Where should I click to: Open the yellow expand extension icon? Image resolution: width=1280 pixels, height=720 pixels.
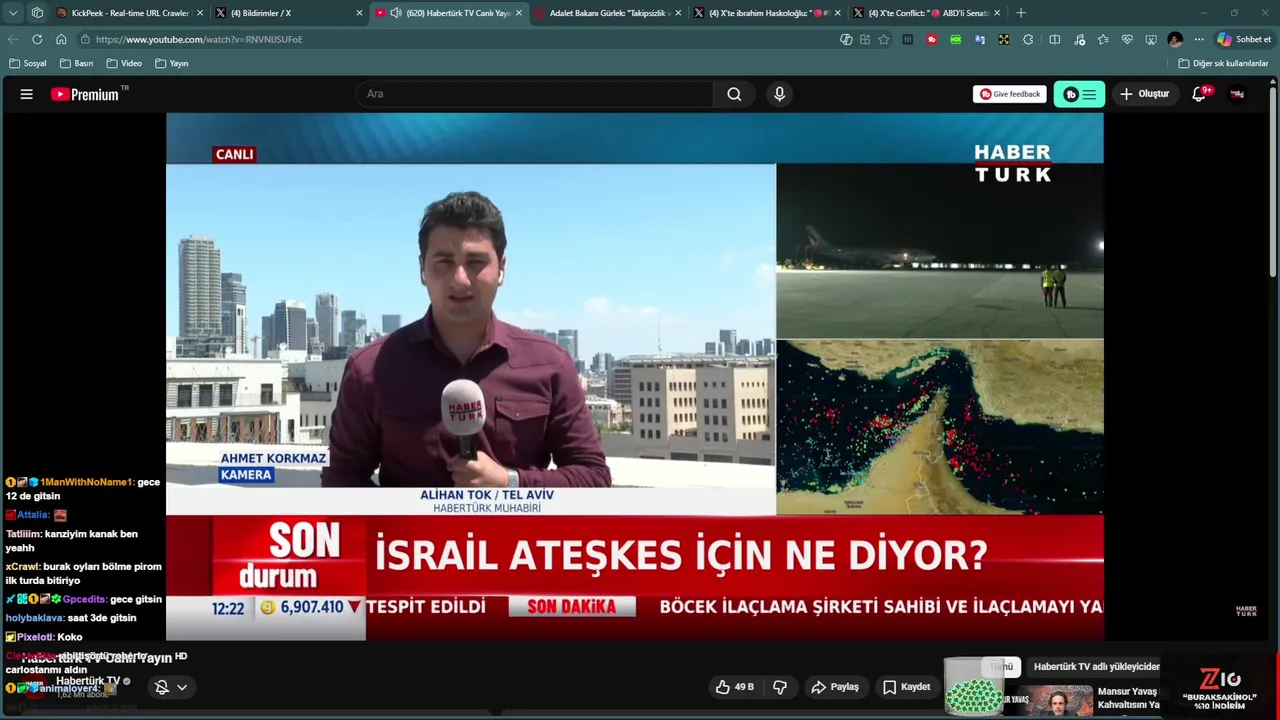(1004, 39)
